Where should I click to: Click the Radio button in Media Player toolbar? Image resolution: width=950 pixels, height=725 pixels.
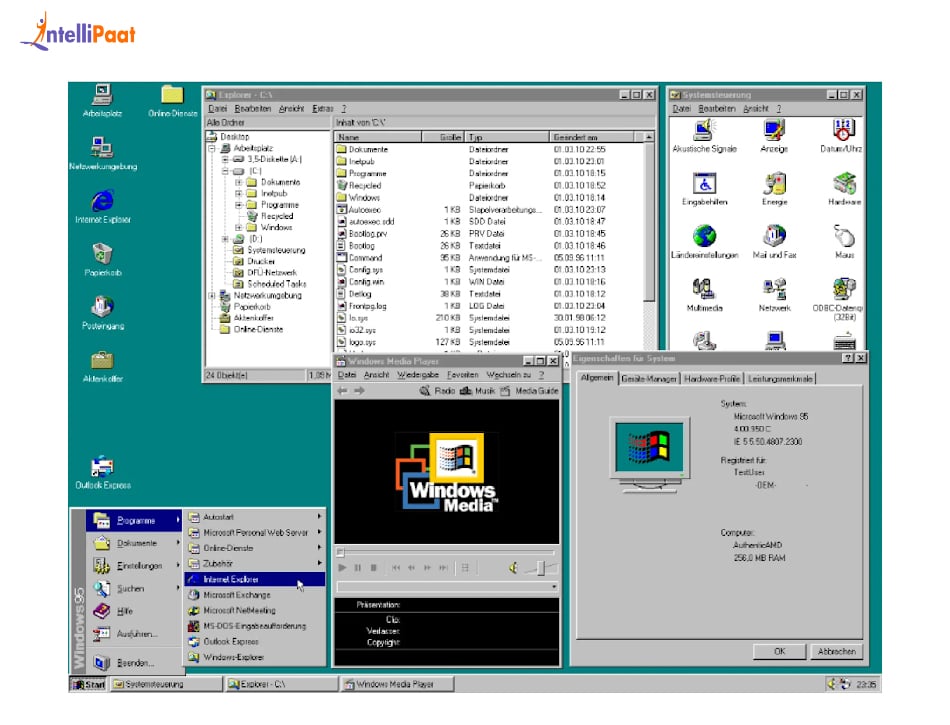click(x=437, y=391)
